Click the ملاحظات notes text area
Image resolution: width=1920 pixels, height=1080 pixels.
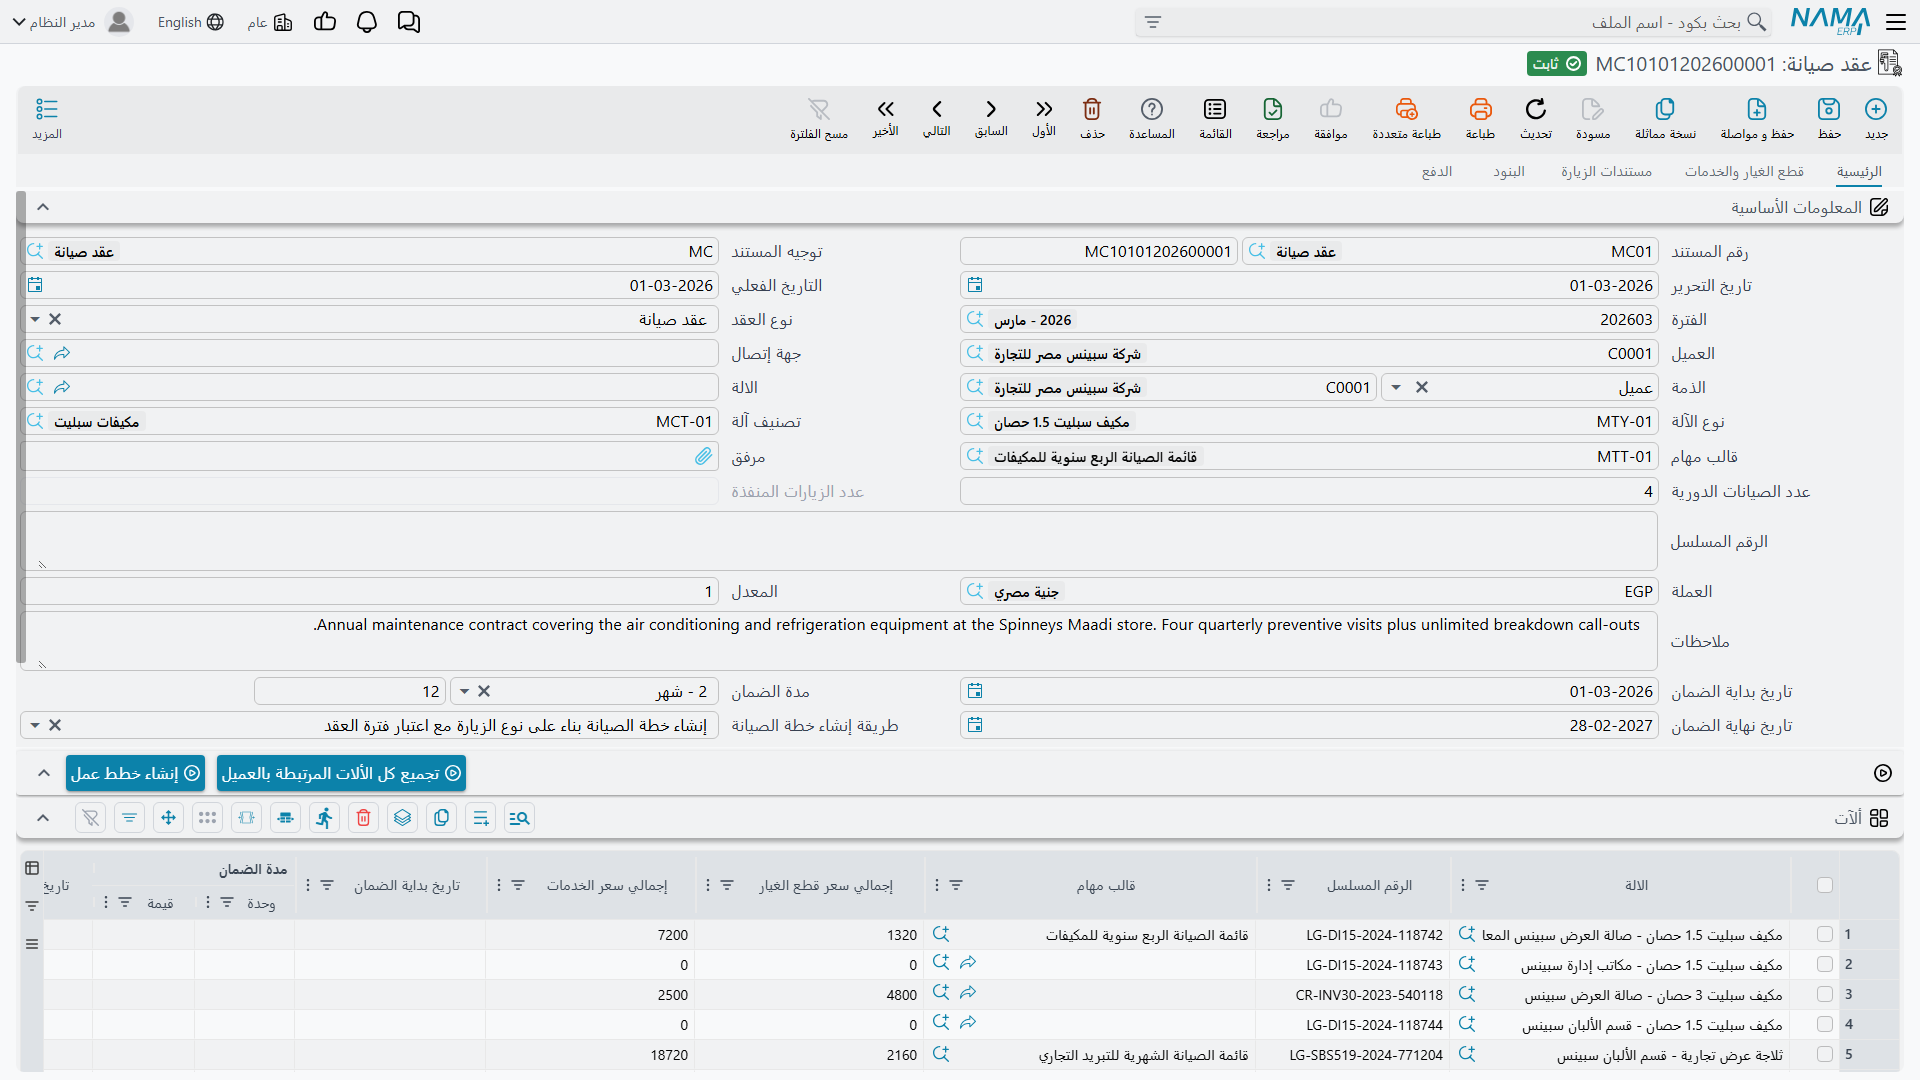coord(839,641)
